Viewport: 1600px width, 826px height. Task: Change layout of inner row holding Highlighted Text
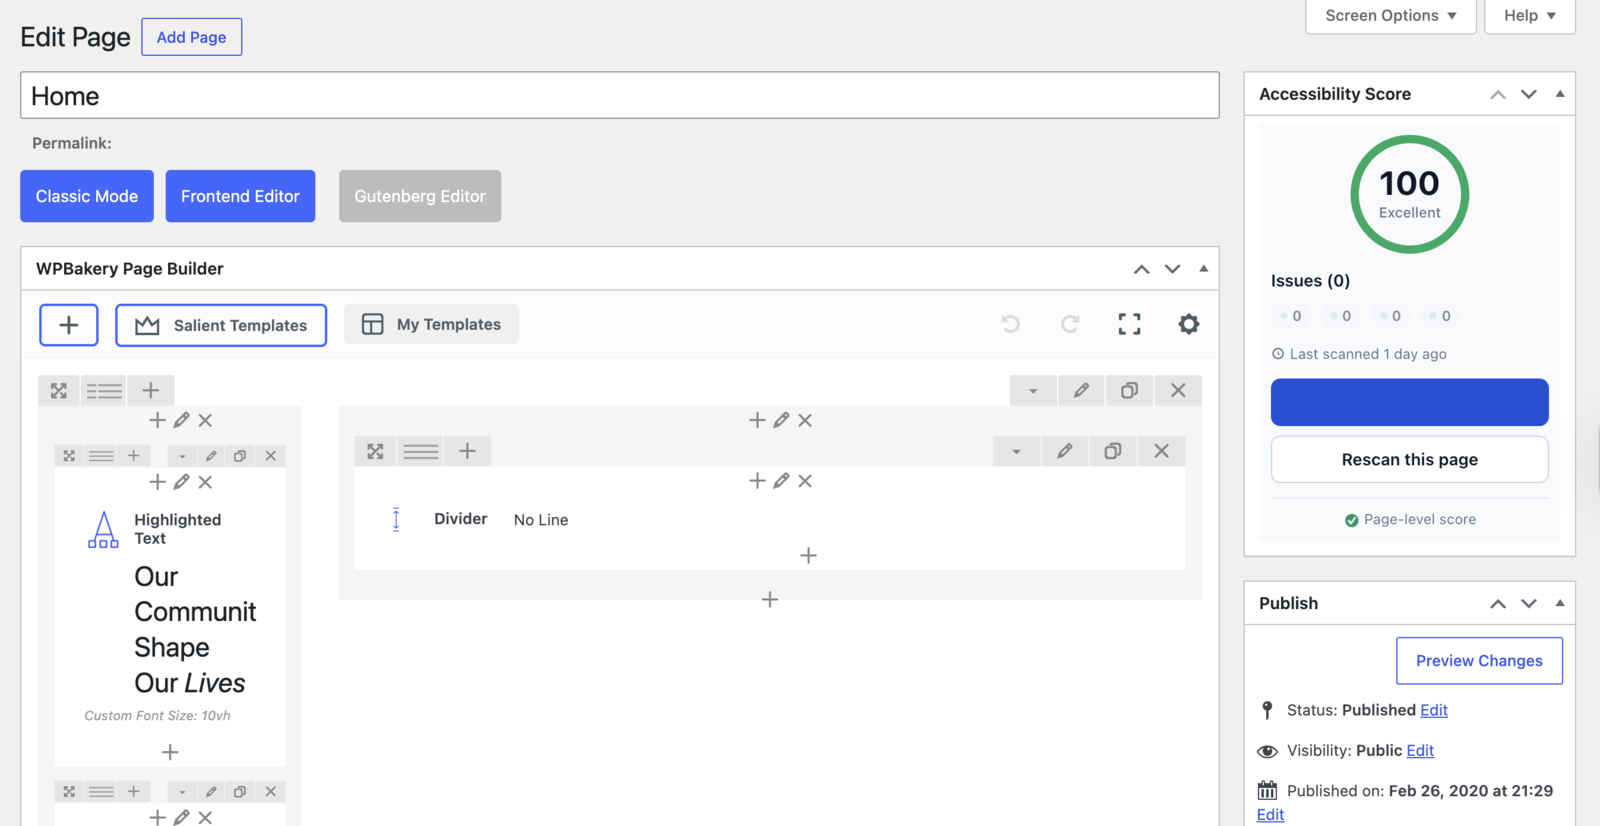pos(101,456)
